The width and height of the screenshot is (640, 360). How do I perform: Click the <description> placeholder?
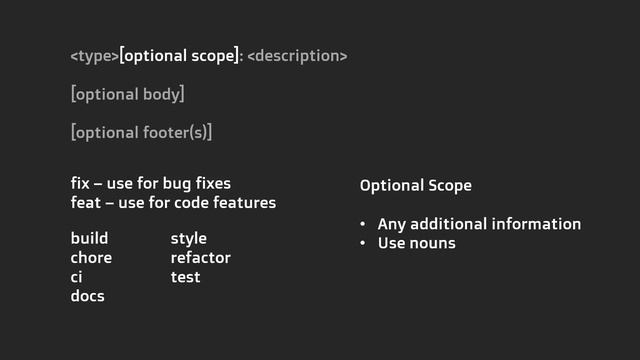coord(297,56)
